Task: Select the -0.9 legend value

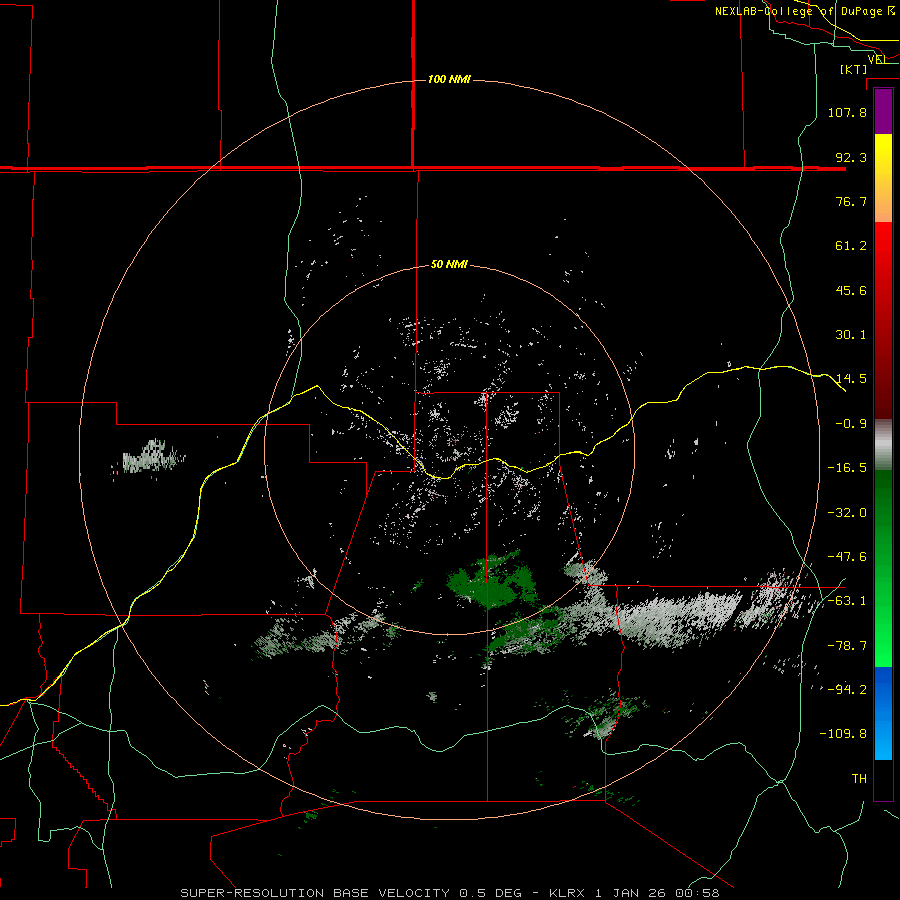Action: click(x=851, y=424)
